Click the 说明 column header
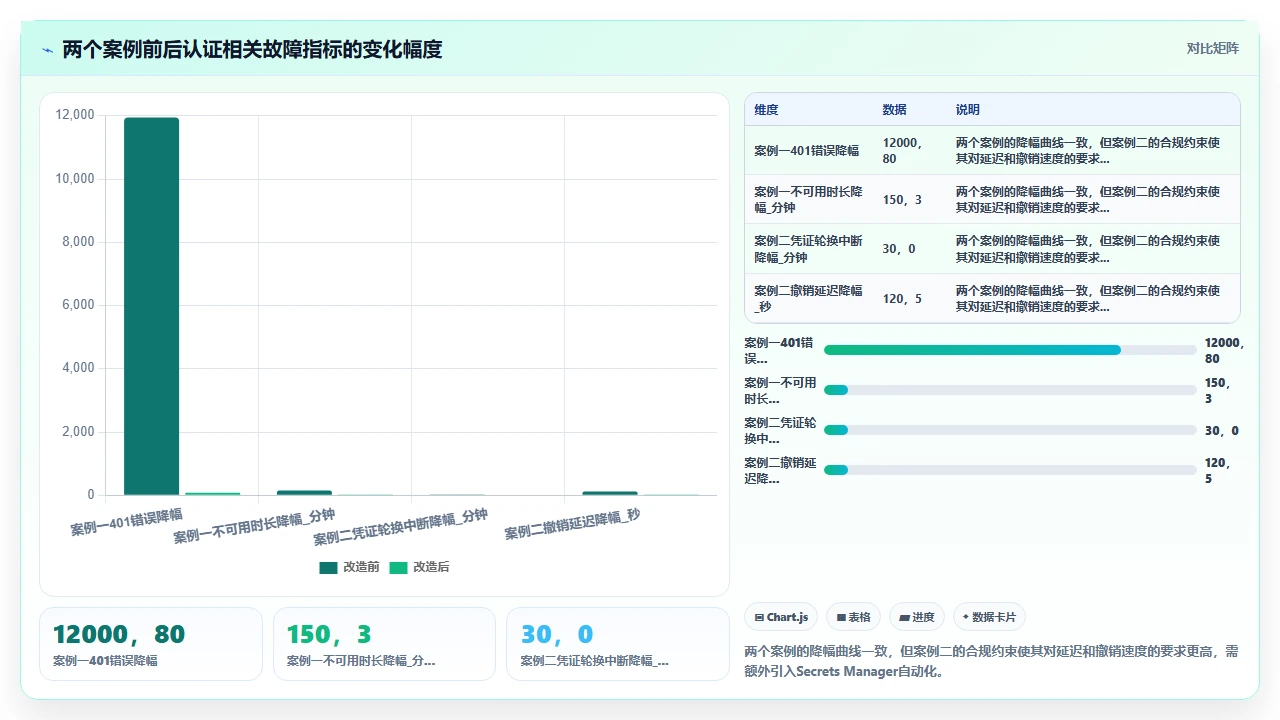Image resolution: width=1280 pixels, height=720 pixels. point(968,109)
